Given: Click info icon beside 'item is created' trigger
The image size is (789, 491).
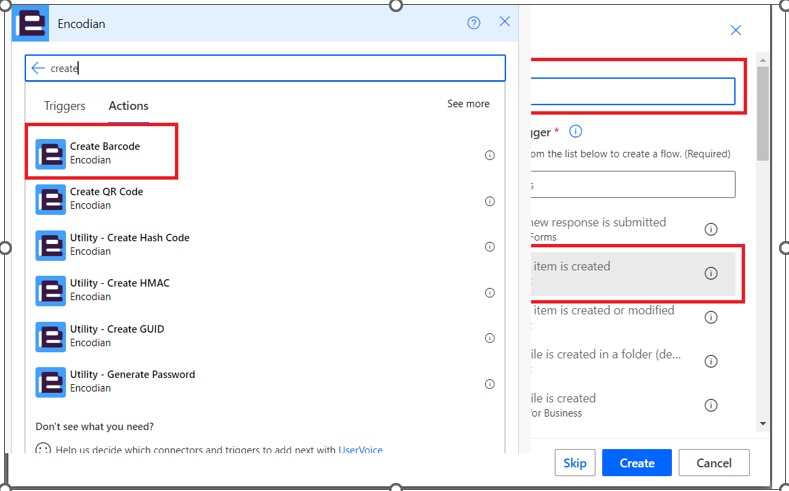Looking at the screenshot, I should (x=711, y=273).
